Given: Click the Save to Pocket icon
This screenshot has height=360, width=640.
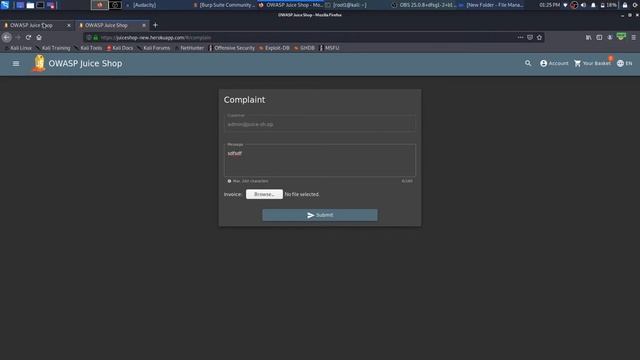Looking at the screenshot, I should [530, 38].
